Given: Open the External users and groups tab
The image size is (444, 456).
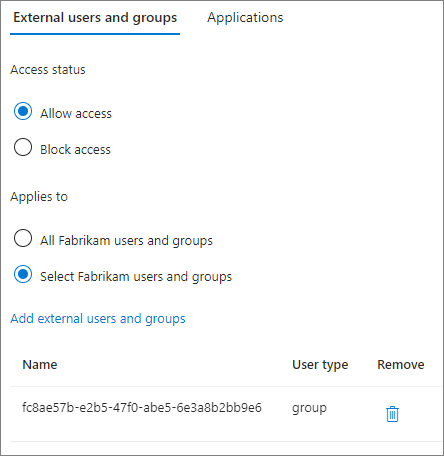Looking at the screenshot, I should point(95,18).
